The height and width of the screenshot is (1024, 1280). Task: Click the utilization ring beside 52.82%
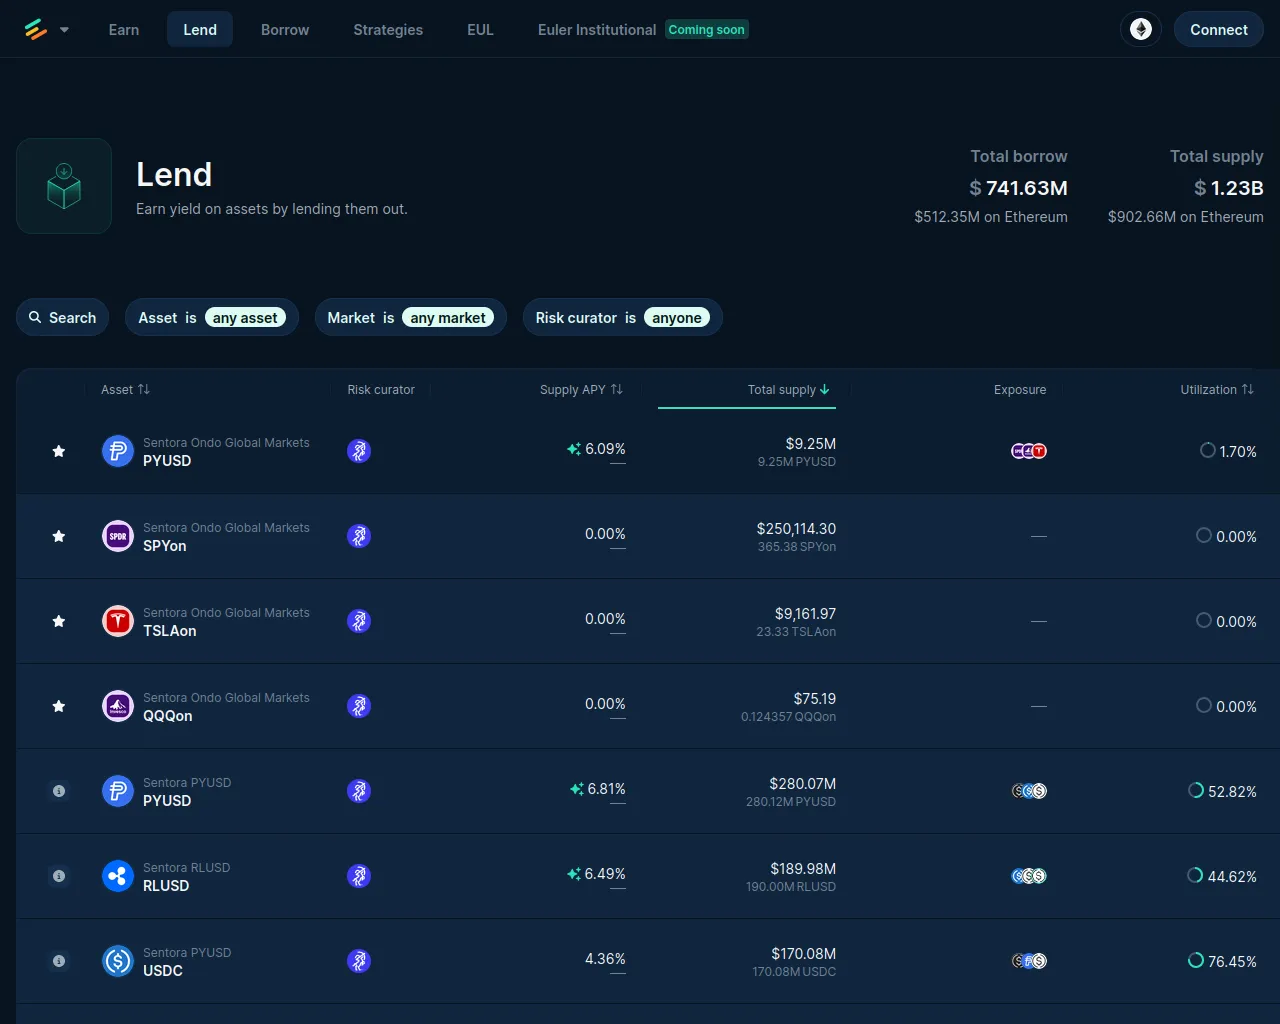tap(1195, 790)
